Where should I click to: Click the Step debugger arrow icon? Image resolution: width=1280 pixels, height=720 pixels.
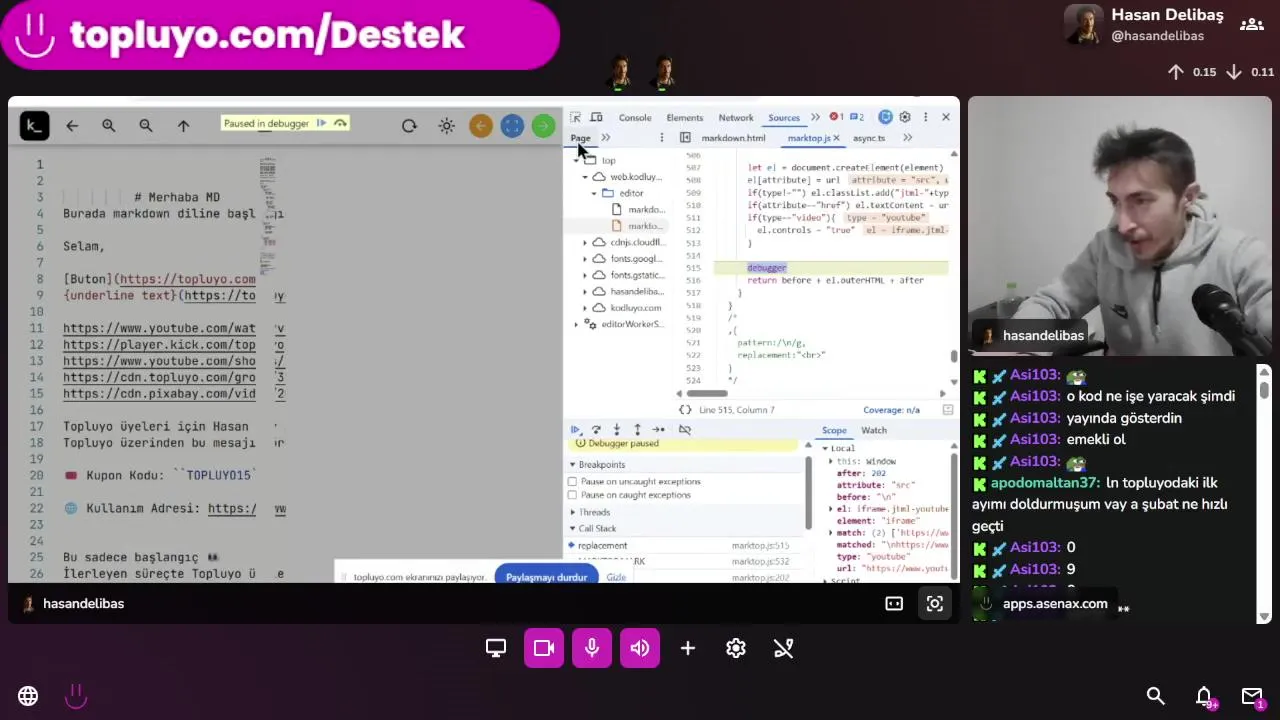(x=658, y=430)
